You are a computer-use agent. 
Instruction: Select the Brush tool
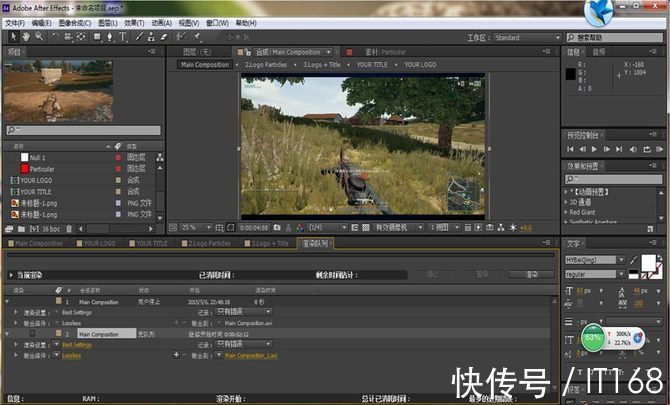pyautogui.click(x=139, y=37)
